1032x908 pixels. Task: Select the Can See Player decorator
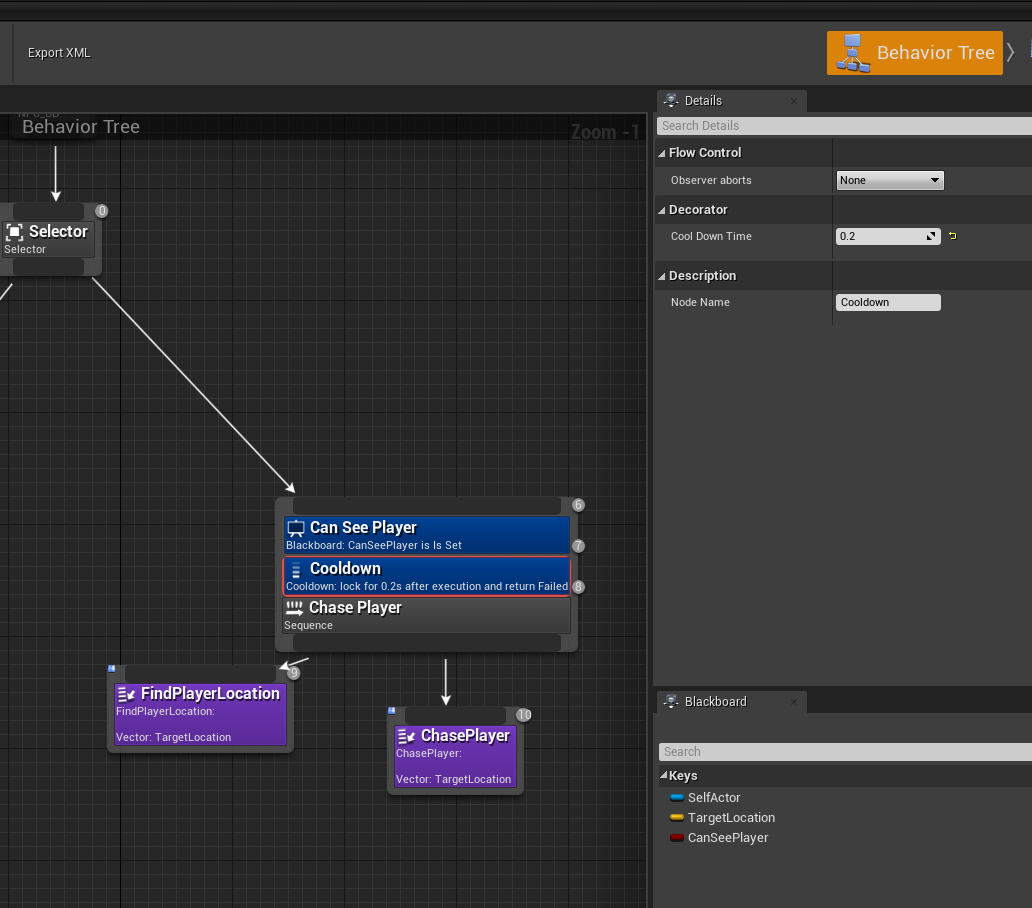426,536
